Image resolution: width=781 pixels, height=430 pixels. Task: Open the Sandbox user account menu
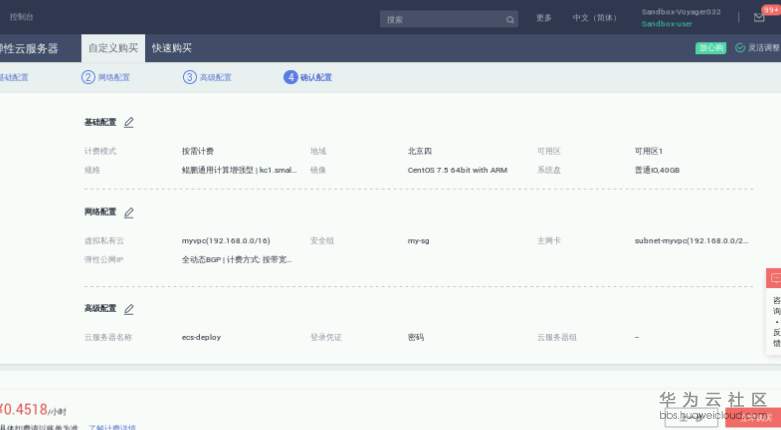tap(680, 17)
